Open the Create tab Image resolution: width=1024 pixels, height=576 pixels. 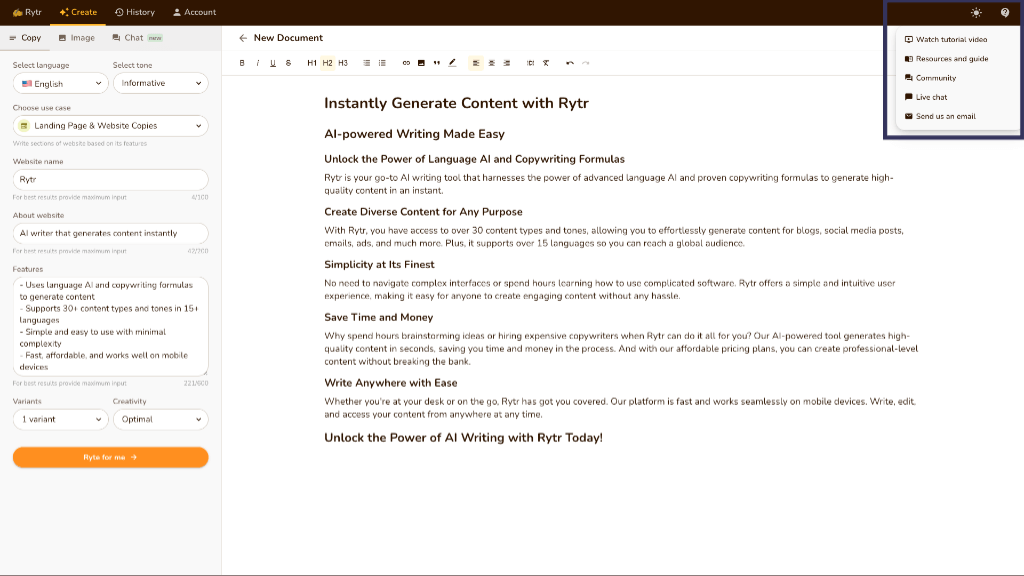pyautogui.click(x=78, y=12)
